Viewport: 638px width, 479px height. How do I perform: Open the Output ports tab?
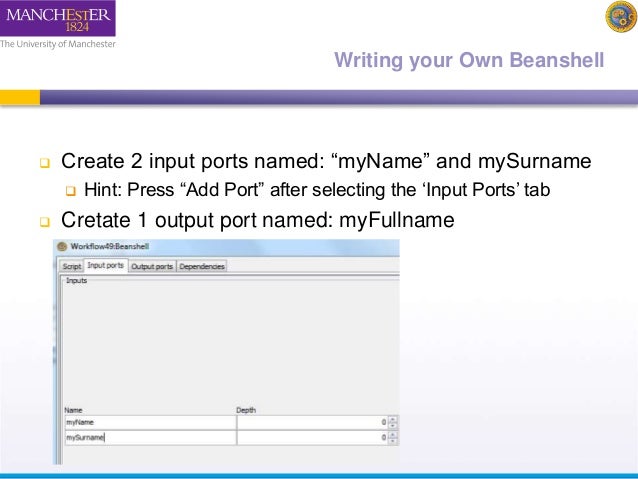[x=152, y=266]
